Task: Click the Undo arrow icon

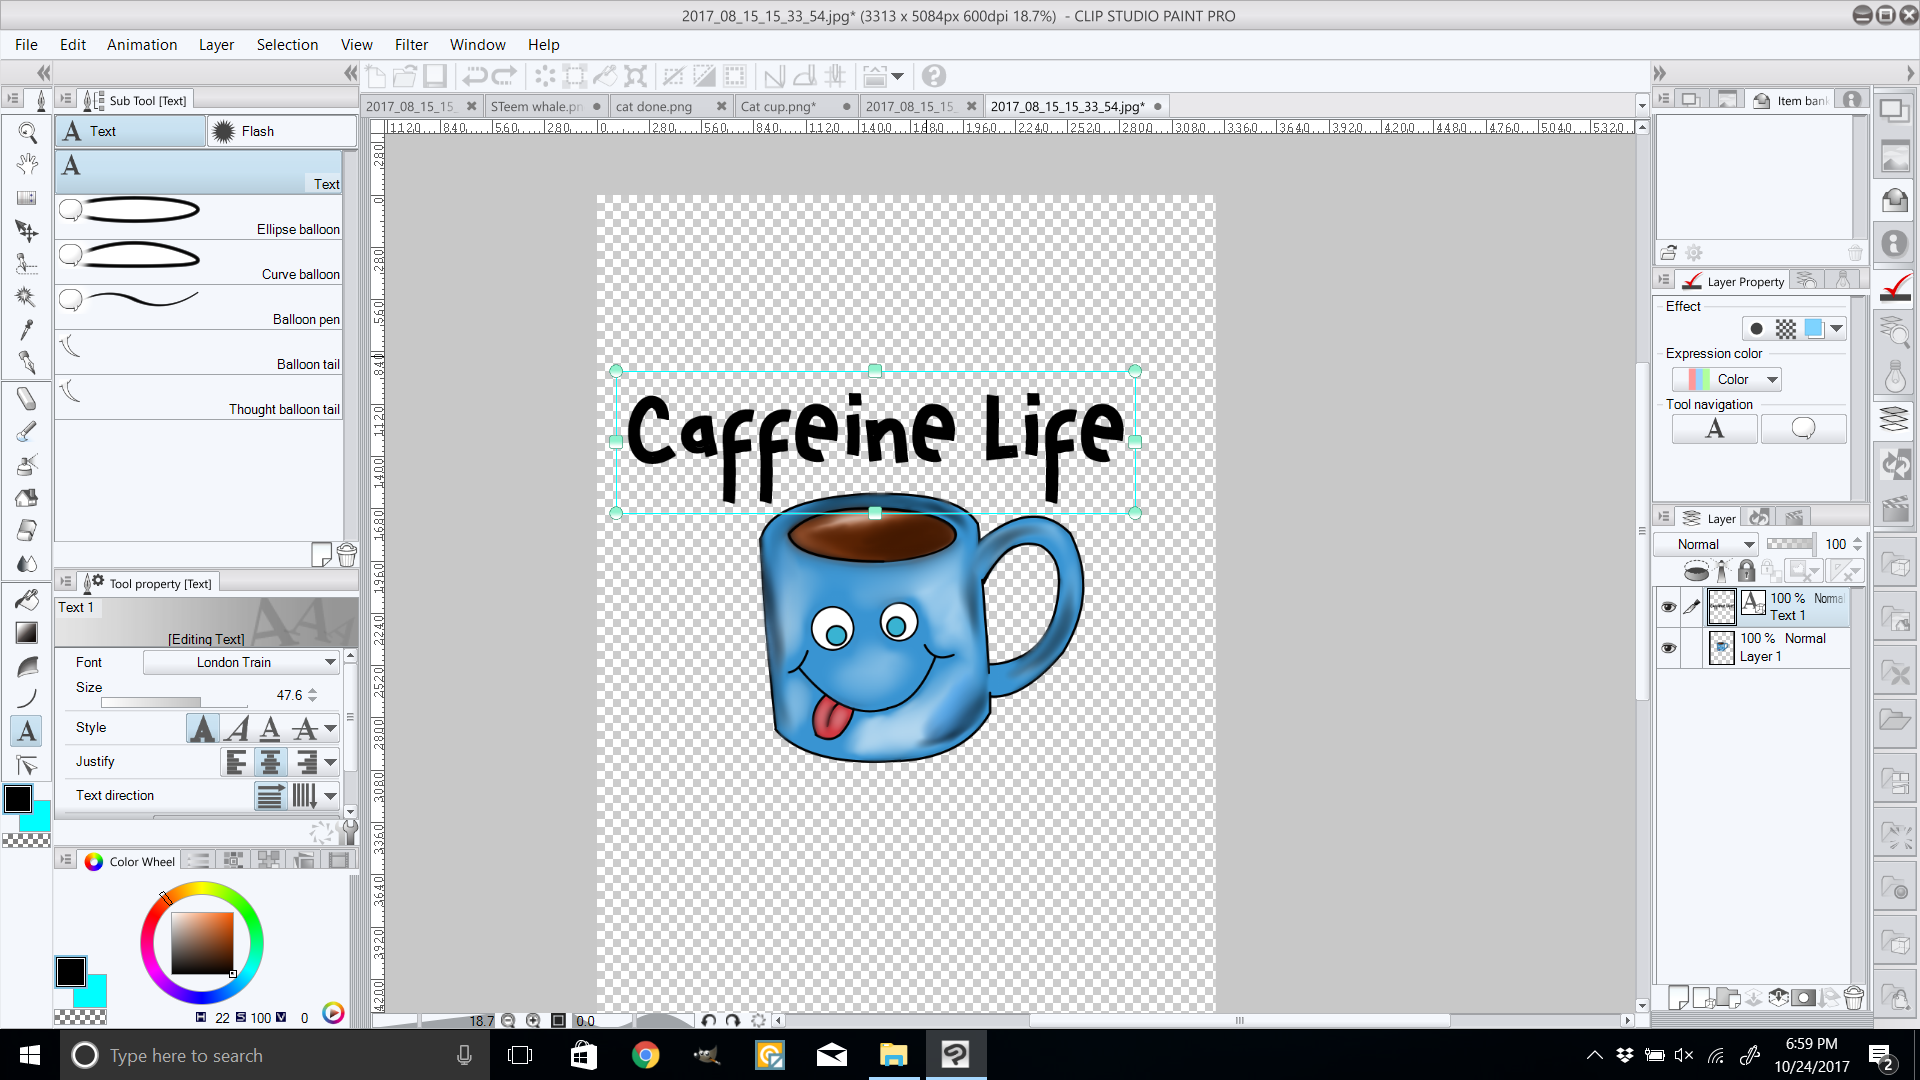Action: click(x=475, y=76)
